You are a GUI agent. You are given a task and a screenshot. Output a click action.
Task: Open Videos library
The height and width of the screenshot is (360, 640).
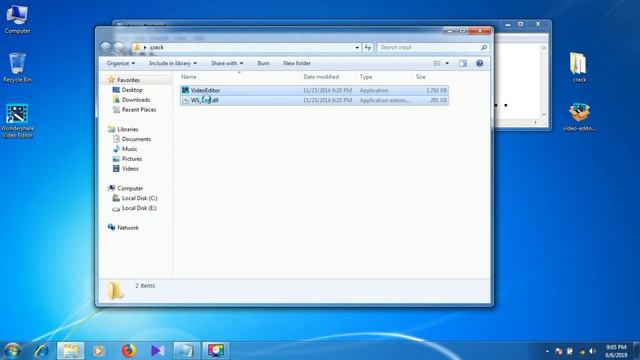(x=130, y=168)
